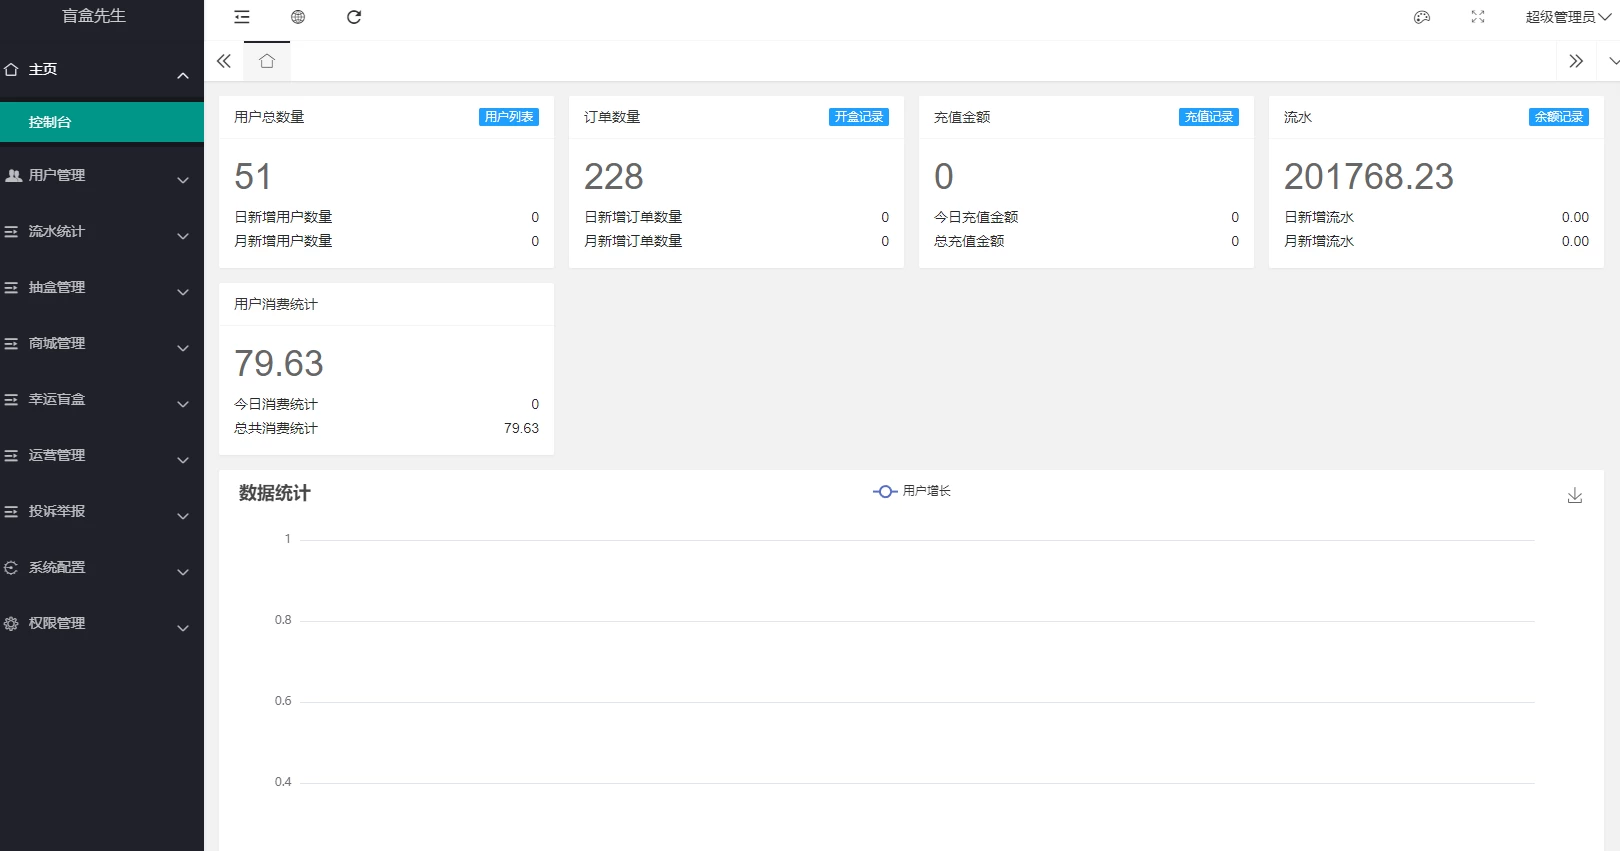Viewport: 1620px width, 851px height.
Task: Expand the 用户管理 sidebar menu
Action: 100,176
